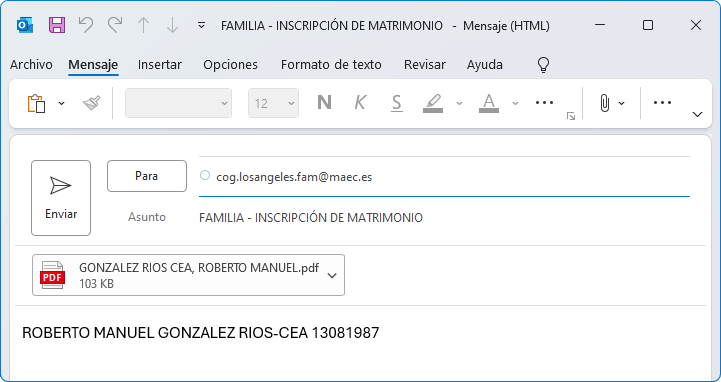
Task: Toggle italic (K) formatting
Action: [x=360, y=103]
